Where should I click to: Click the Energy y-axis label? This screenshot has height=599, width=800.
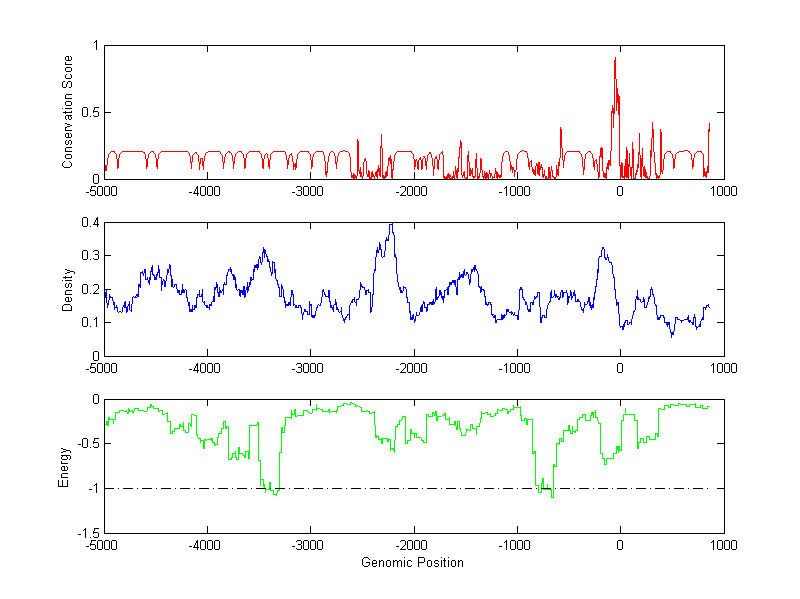[65, 467]
